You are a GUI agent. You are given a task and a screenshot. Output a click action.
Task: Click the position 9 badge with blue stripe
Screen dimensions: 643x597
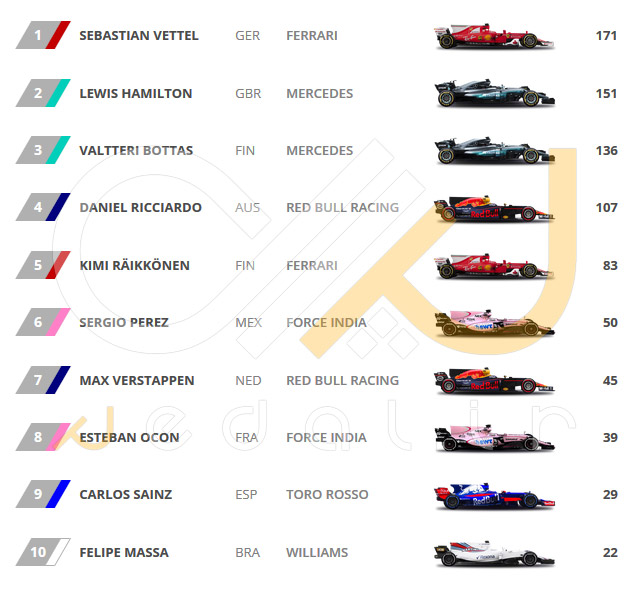[43, 494]
